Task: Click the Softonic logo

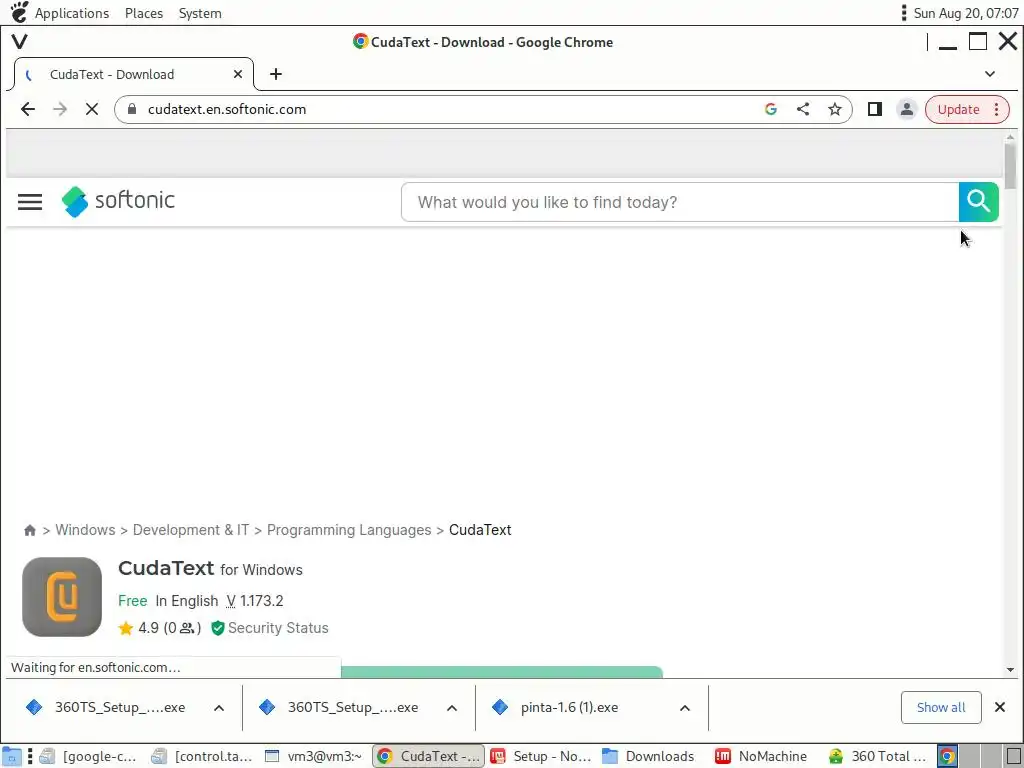Action: click(x=118, y=201)
